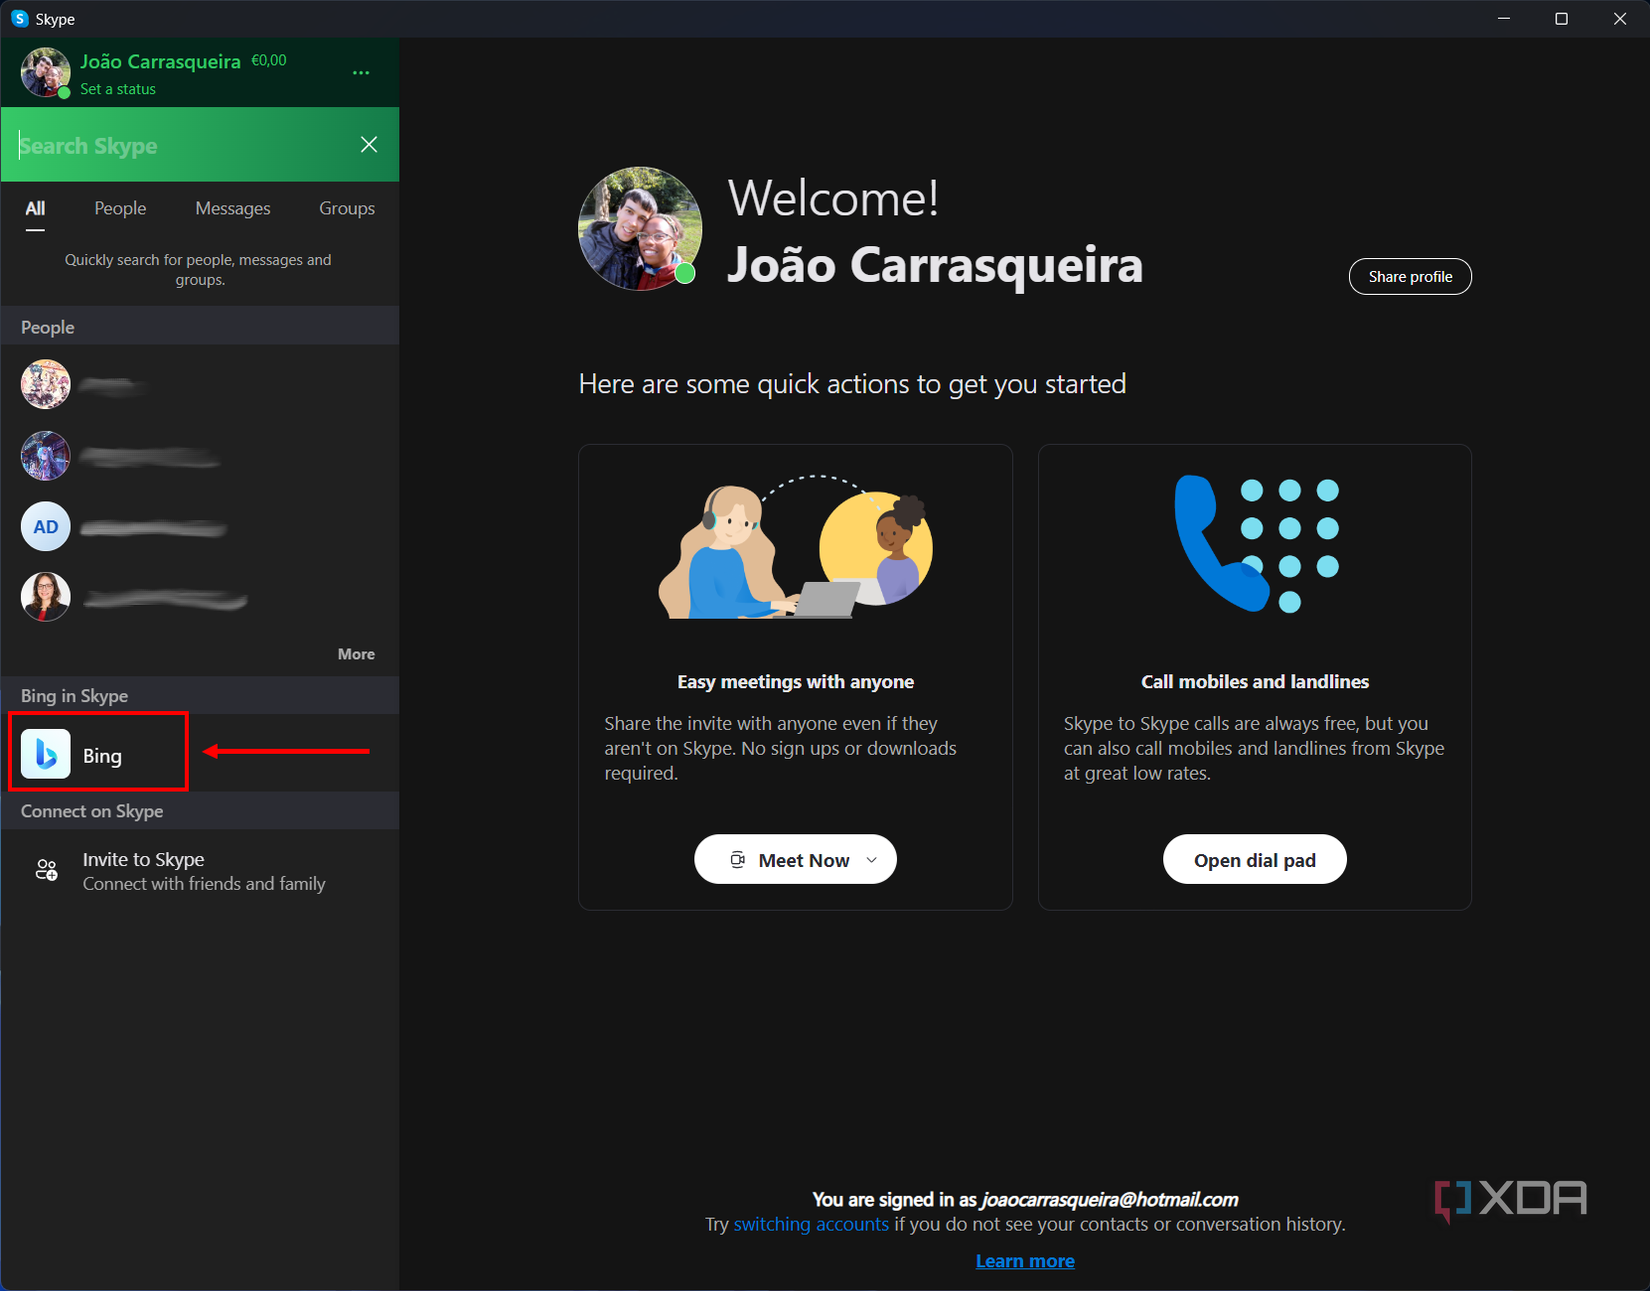
Task: Open the Learn more link
Action: click(1025, 1261)
